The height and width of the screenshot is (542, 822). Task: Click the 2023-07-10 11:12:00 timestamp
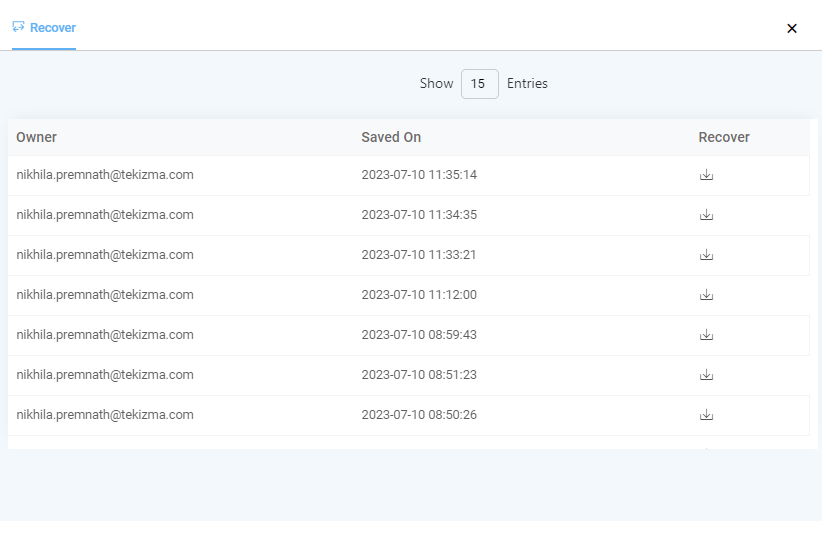click(x=419, y=295)
